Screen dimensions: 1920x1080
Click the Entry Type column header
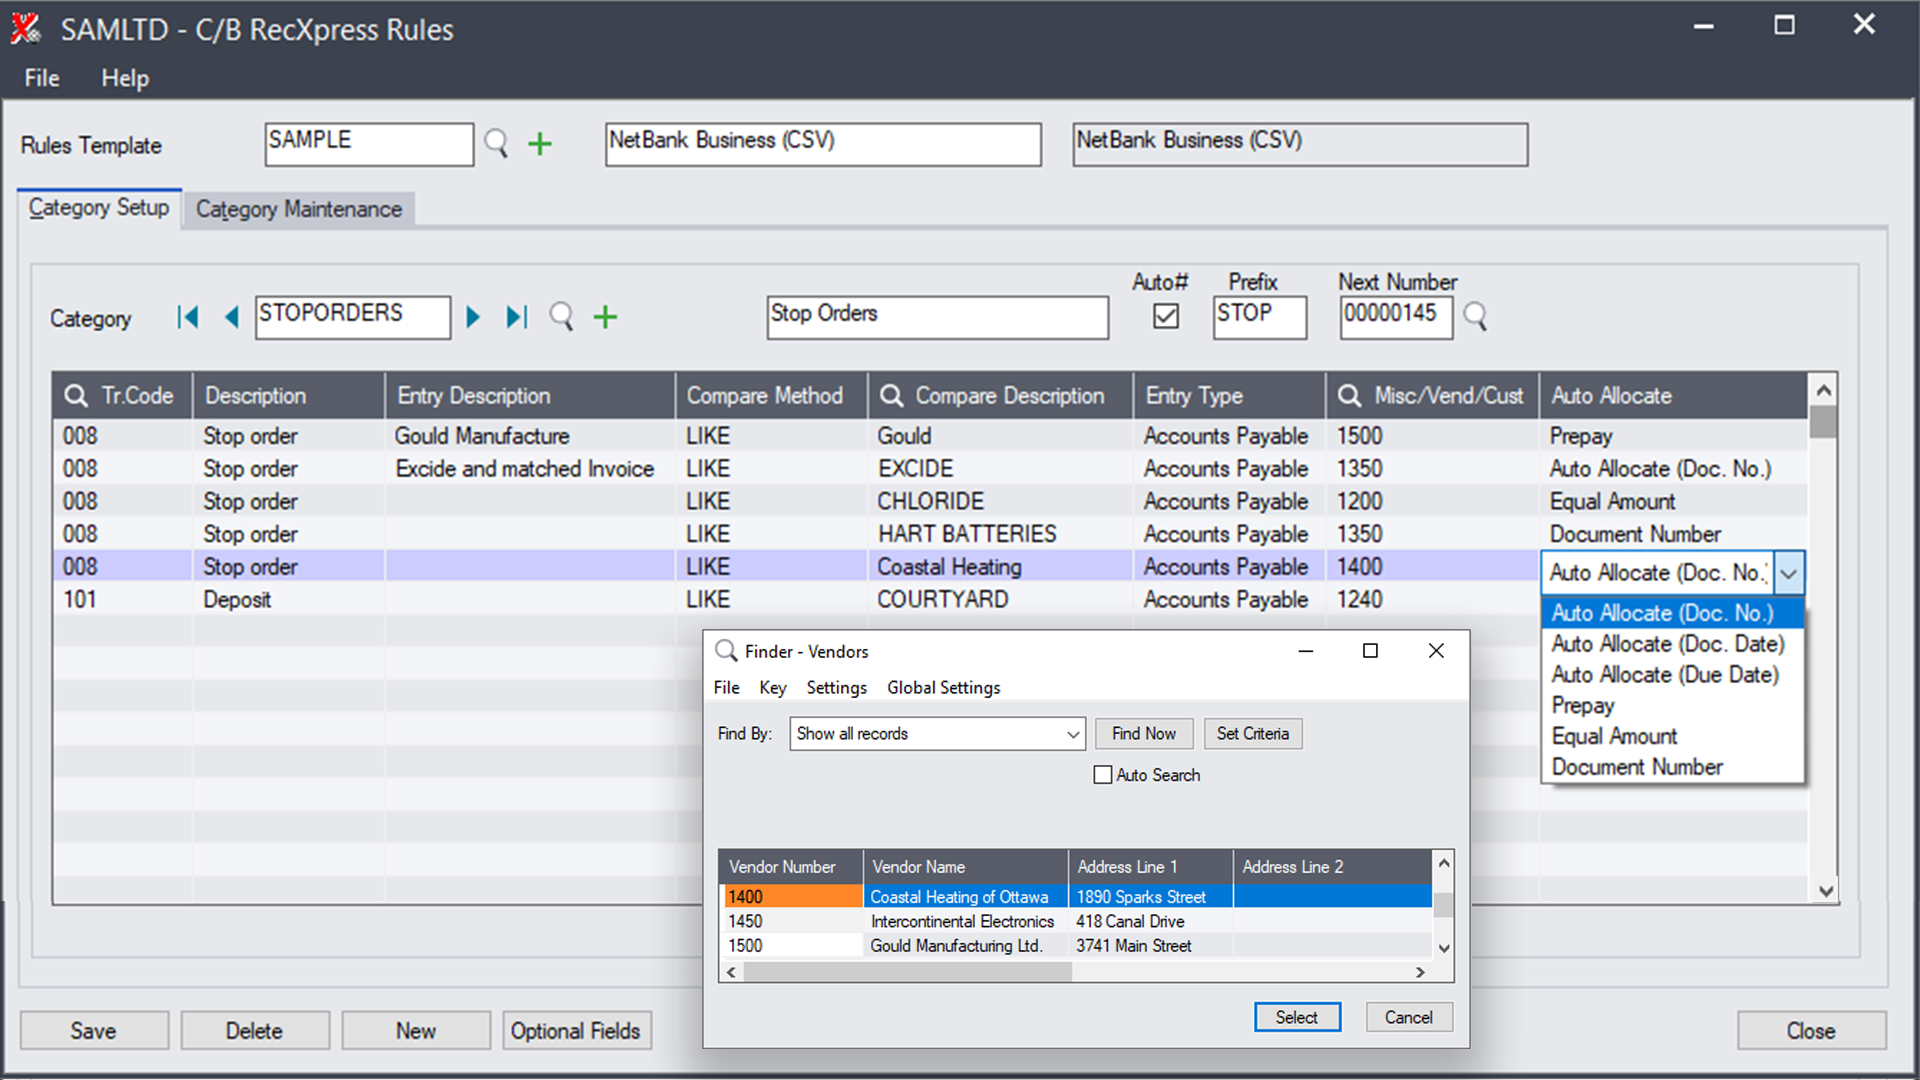click(x=1229, y=396)
